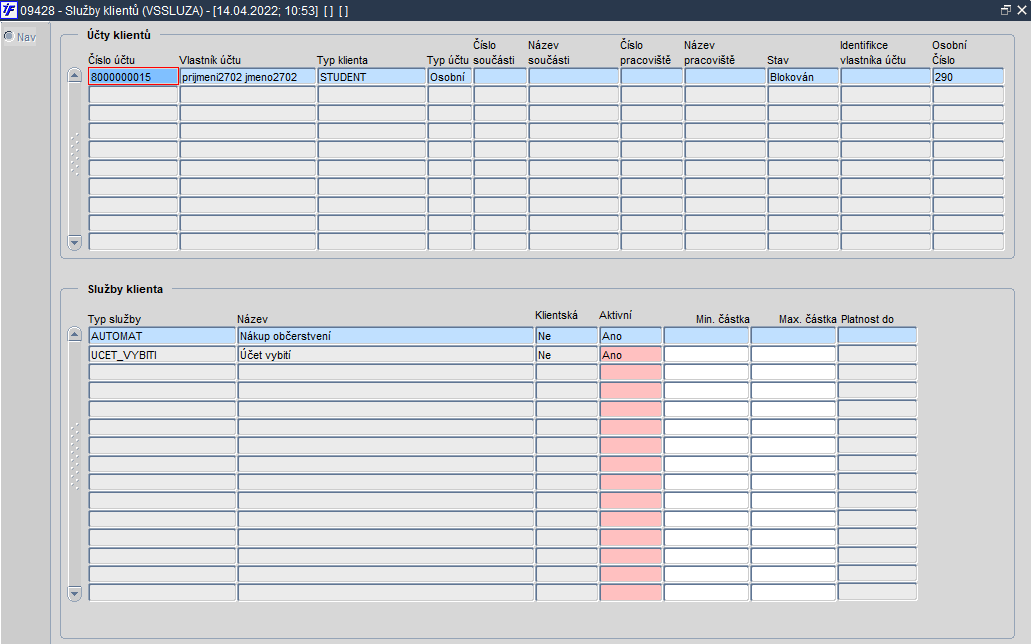This screenshot has width=1031, height=644.
Task: Click pink Aktivní cell for Účet vybití
Action: (x=631, y=355)
